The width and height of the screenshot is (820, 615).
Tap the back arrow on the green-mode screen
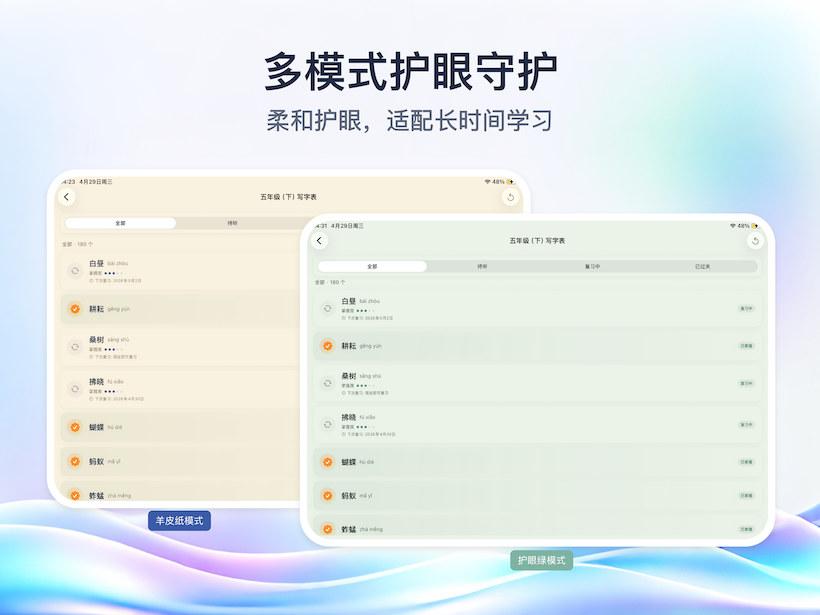320,241
